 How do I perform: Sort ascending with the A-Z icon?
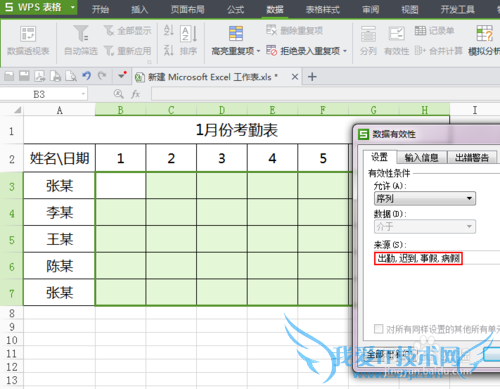(168, 30)
